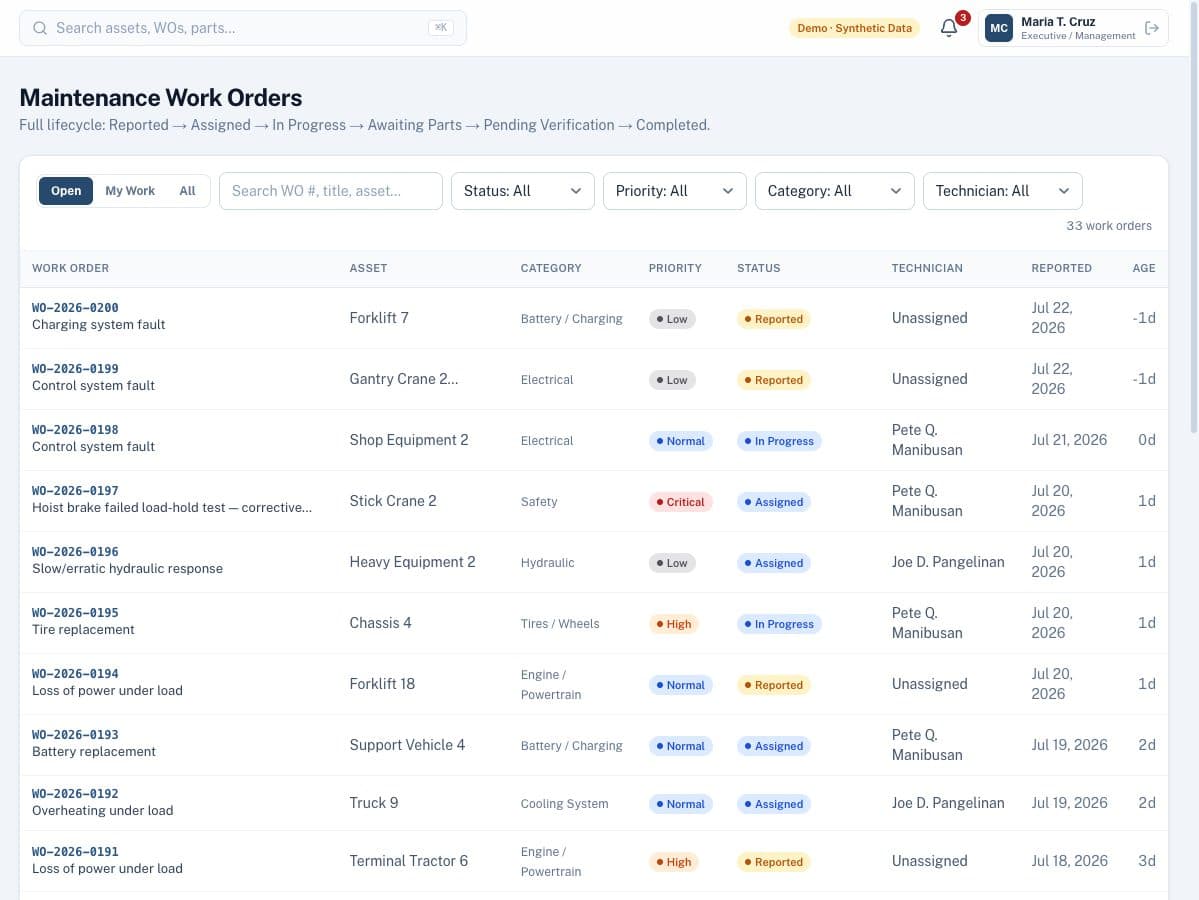Open the notifications bell

[948, 28]
